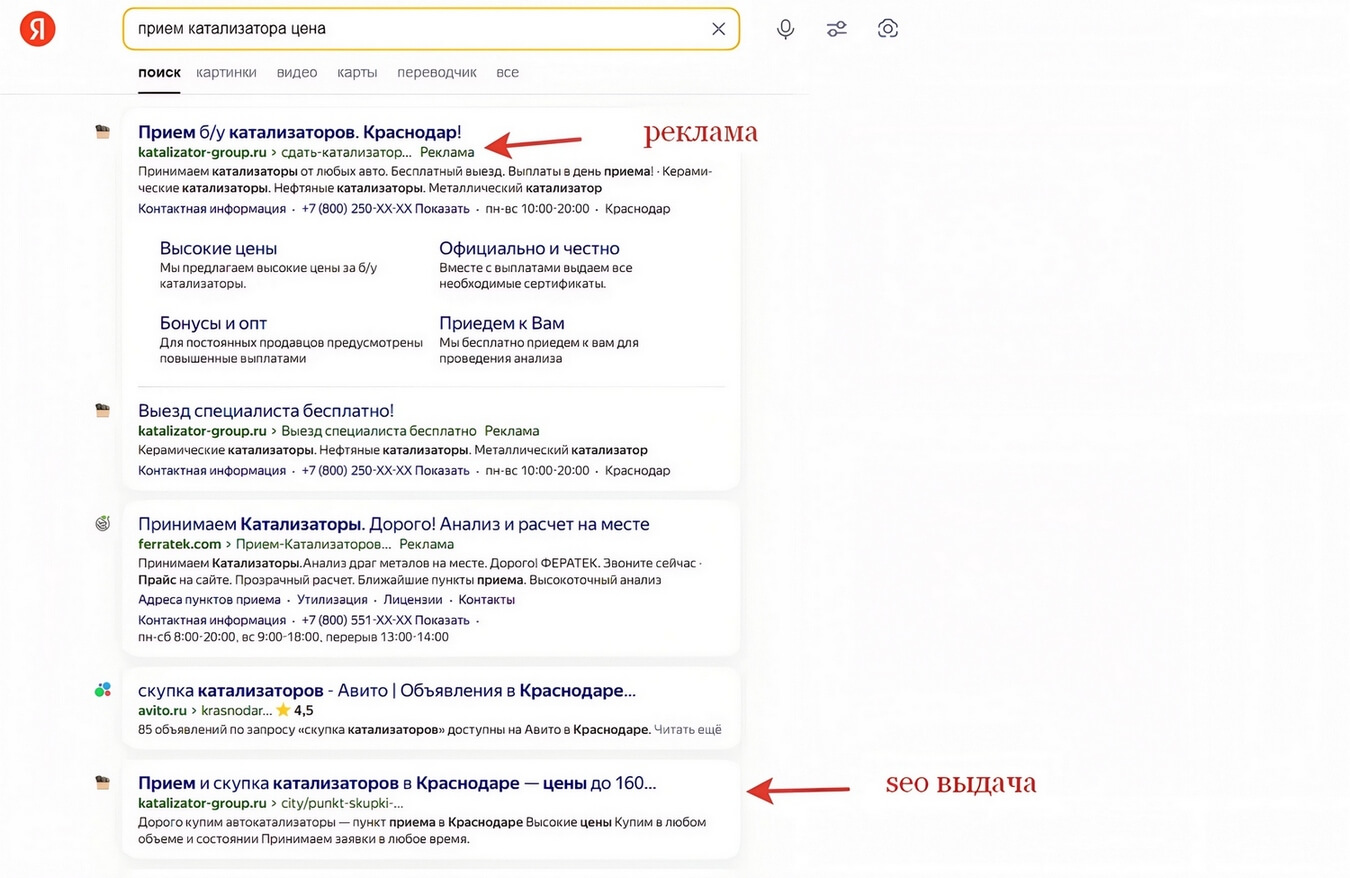
Task: Open the карты tab
Action: [x=357, y=72]
